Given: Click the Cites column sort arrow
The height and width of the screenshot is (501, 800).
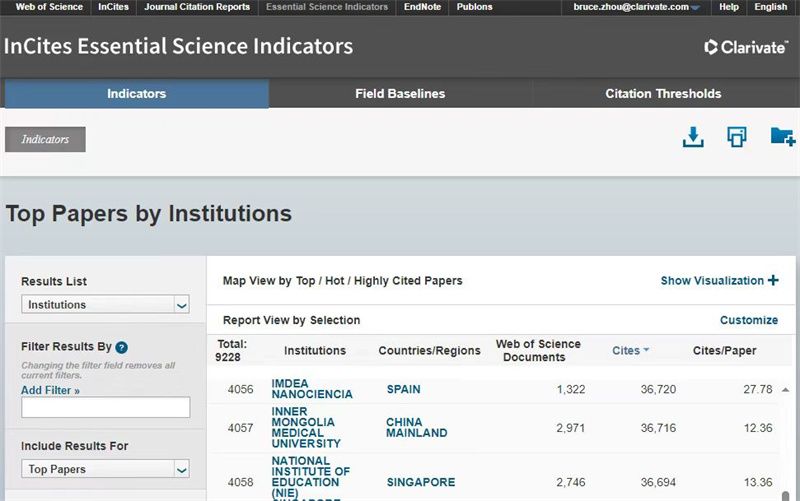Looking at the screenshot, I should pyautogui.click(x=646, y=350).
